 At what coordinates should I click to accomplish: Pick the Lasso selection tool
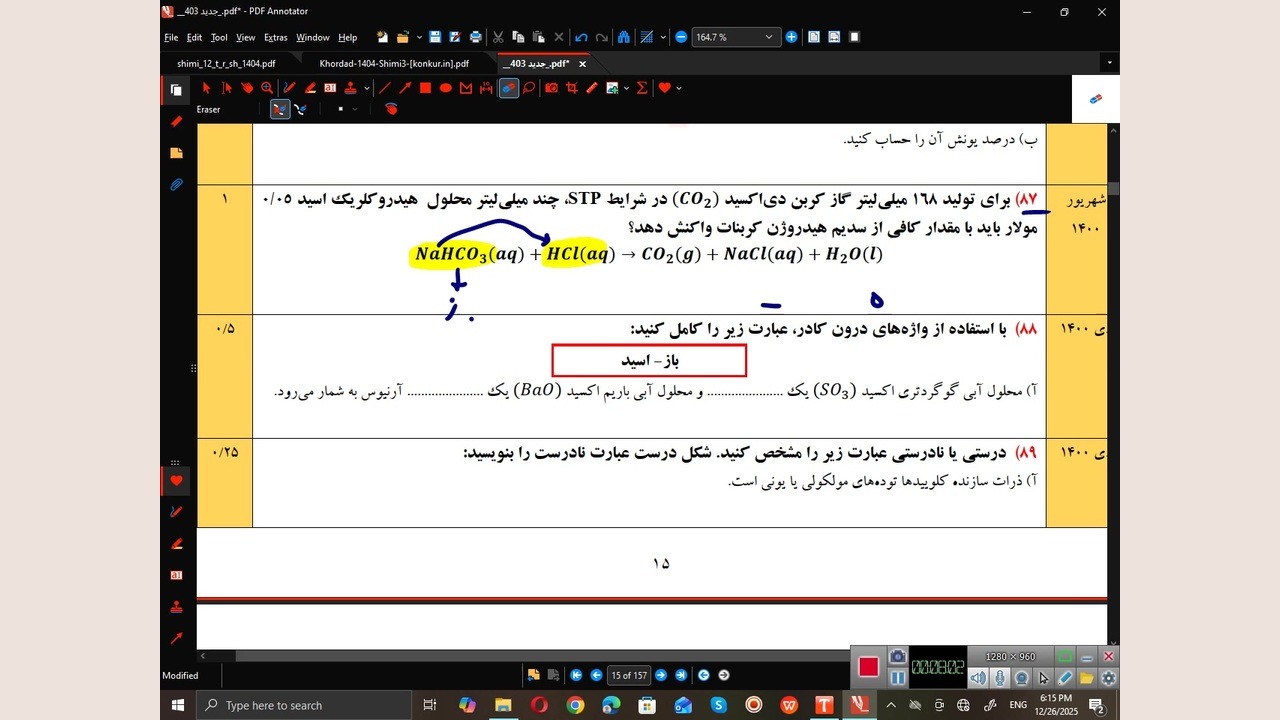(x=528, y=88)
